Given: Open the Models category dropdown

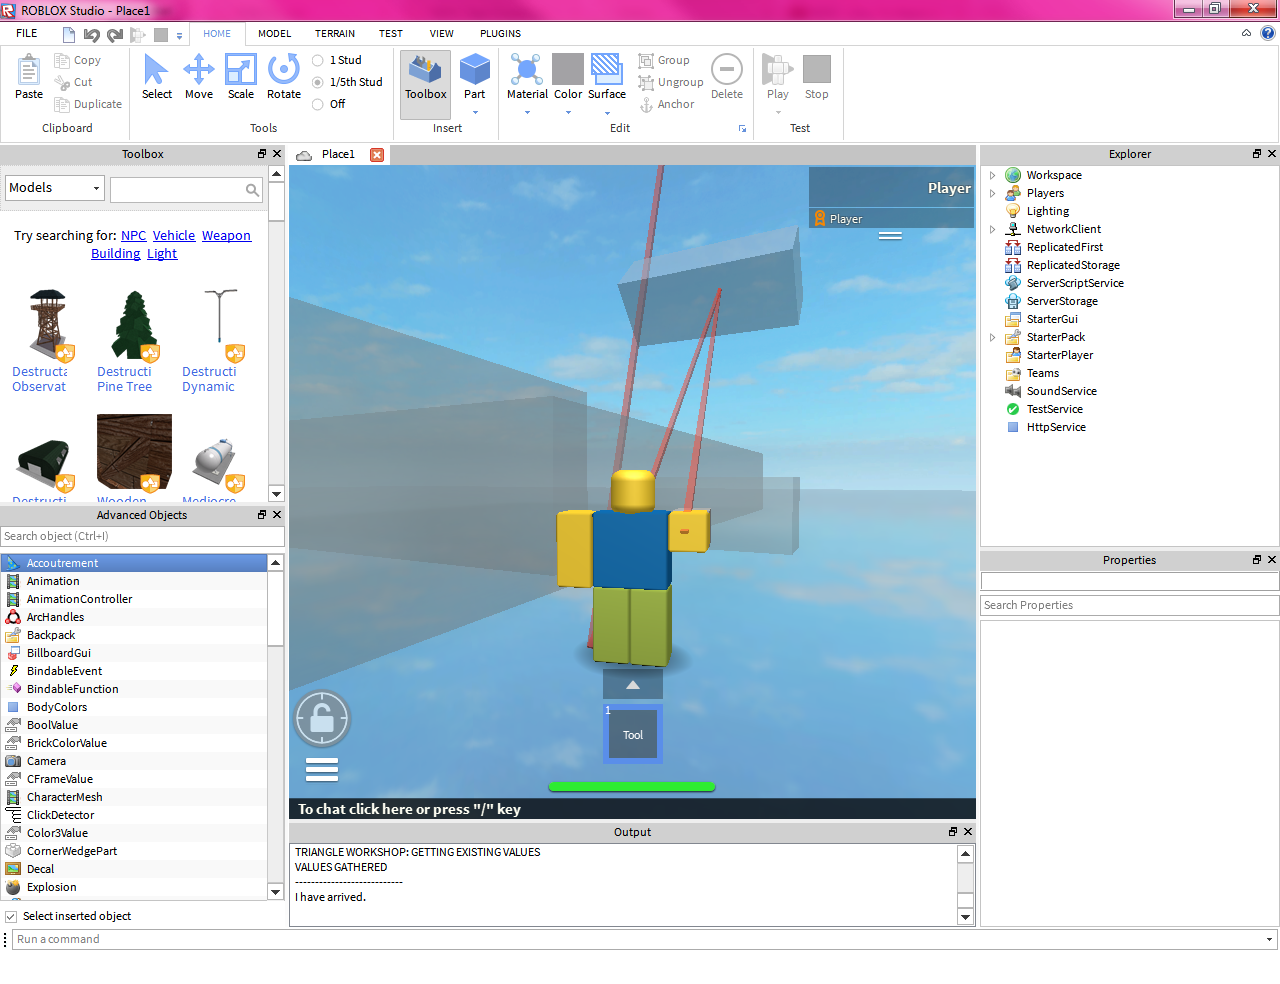Looking at the screenshot, I should point(55,188).
